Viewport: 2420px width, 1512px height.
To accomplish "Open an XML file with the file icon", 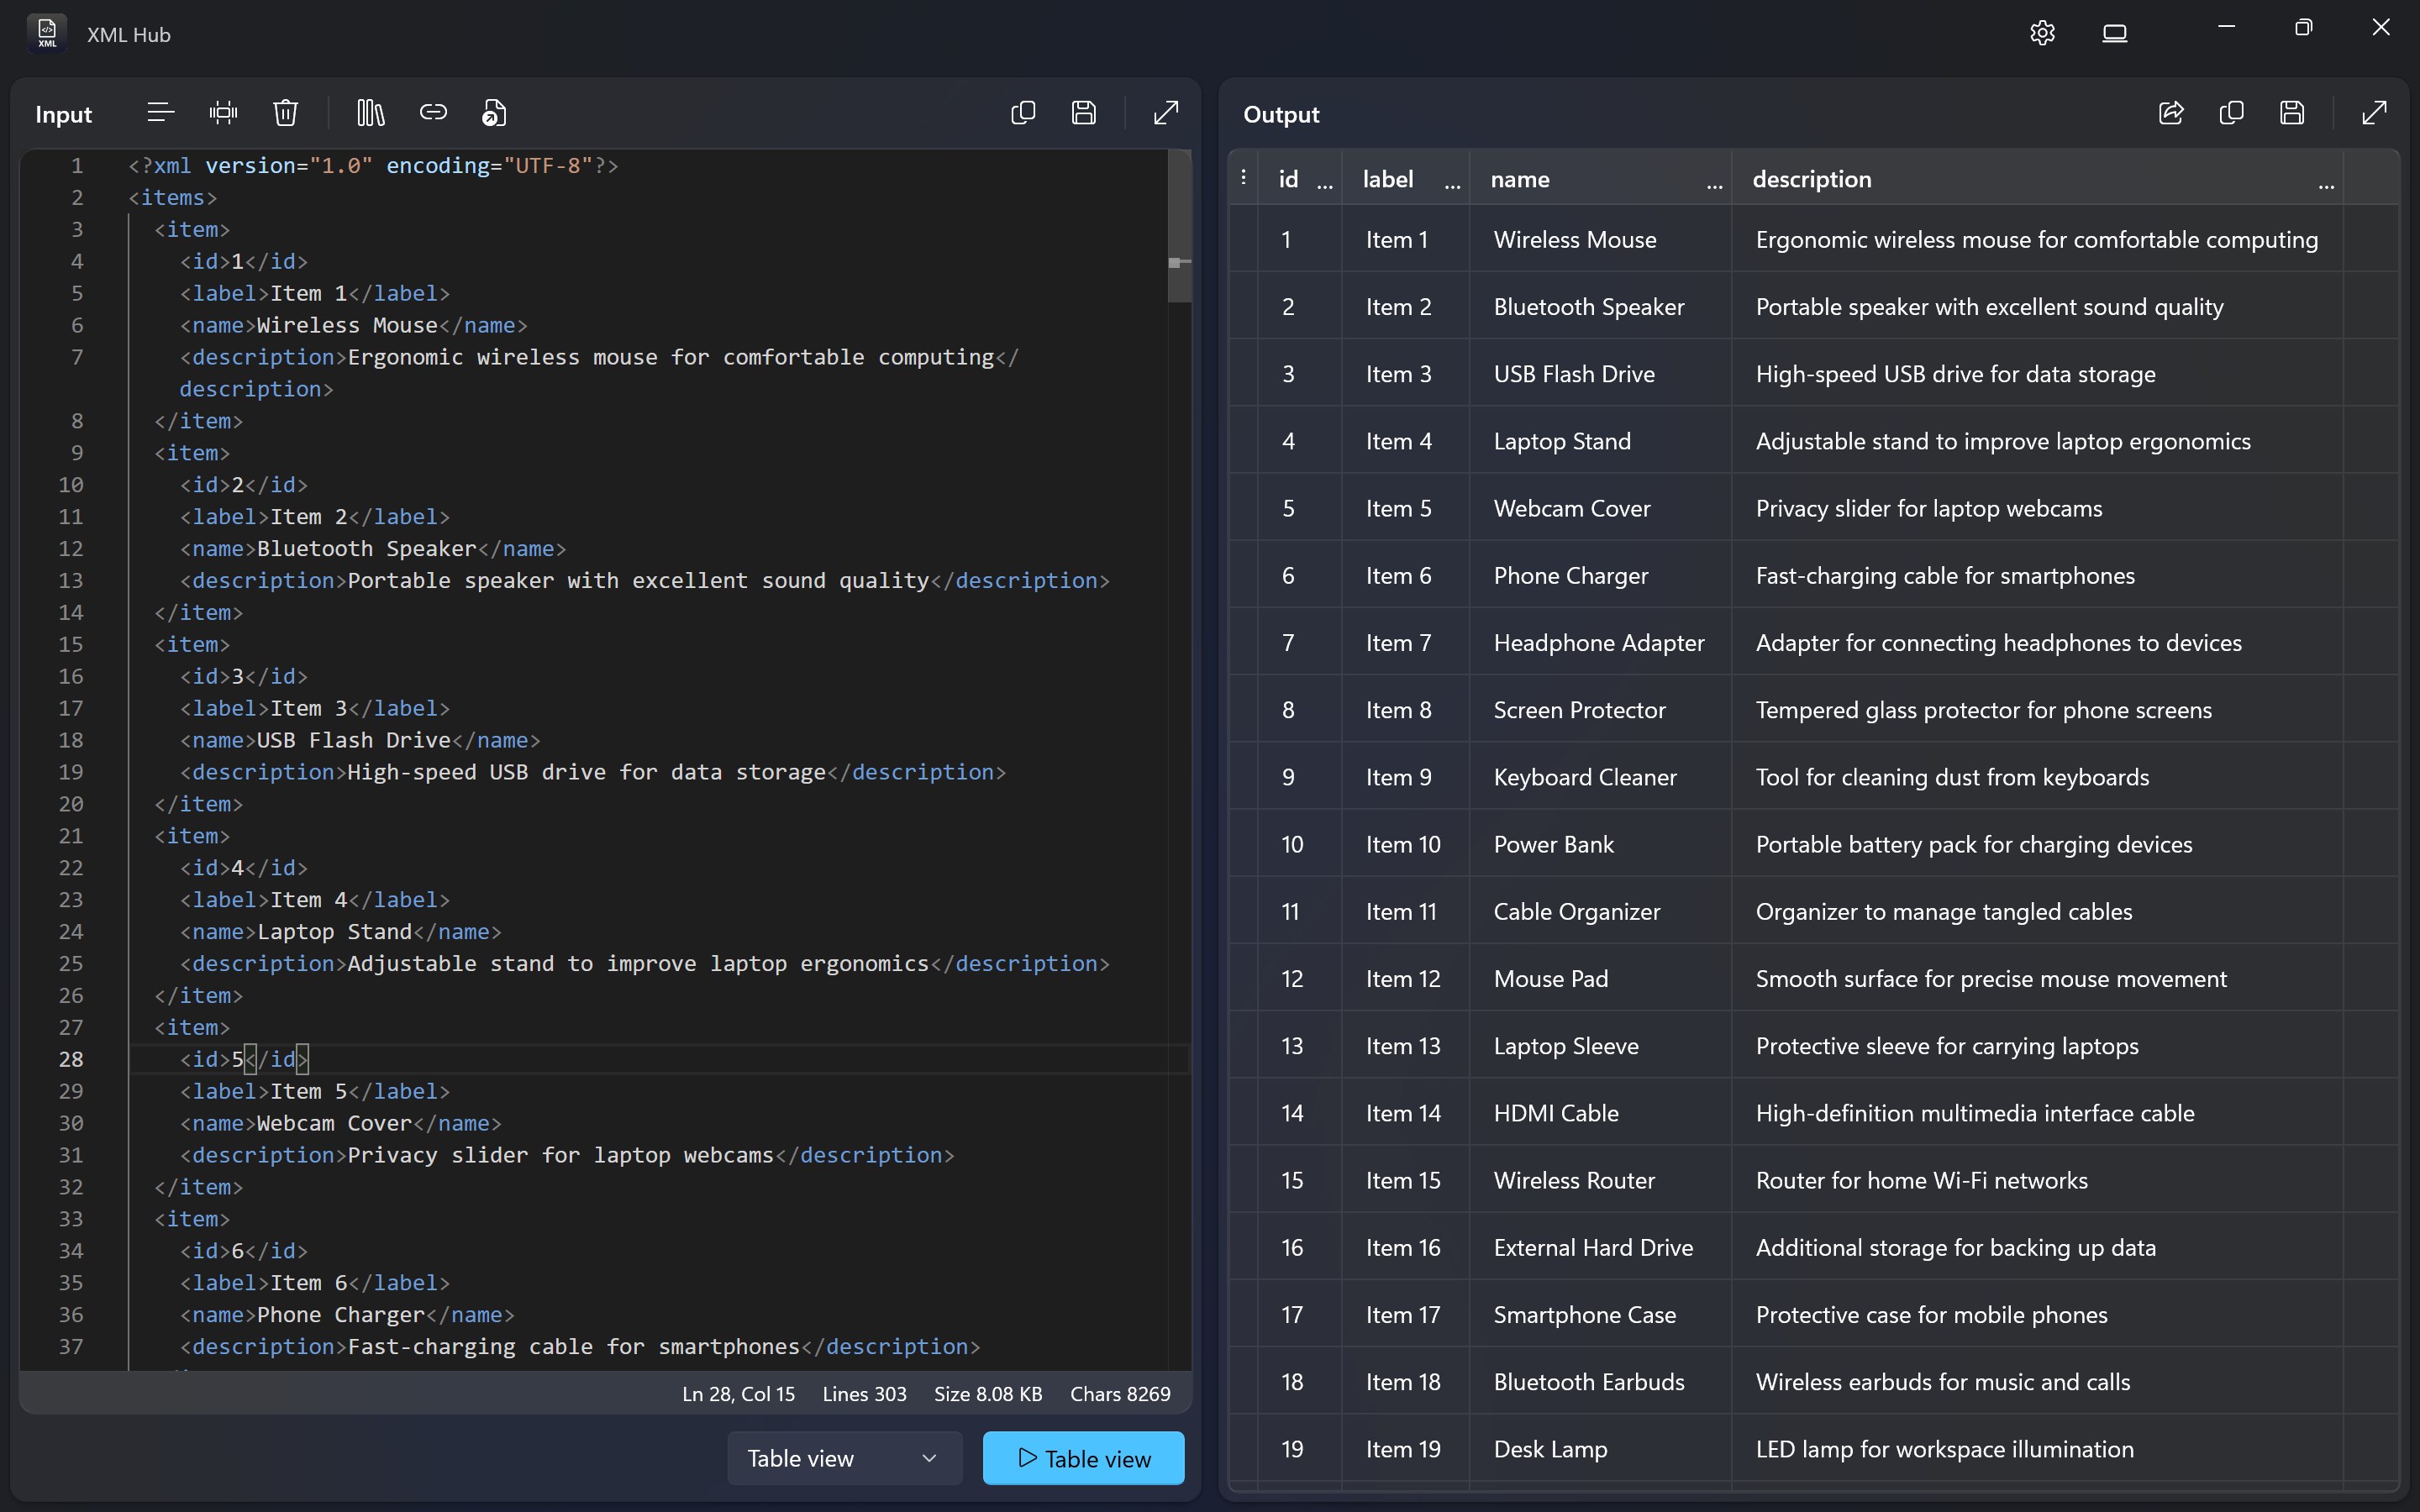I will (494, 112).
